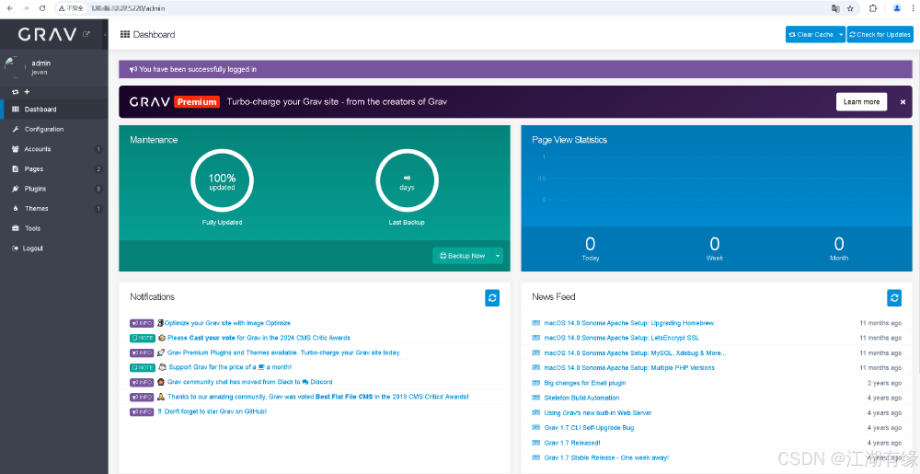
Task: Dismiss the Grav Premium banner
Action: point(902,102)
